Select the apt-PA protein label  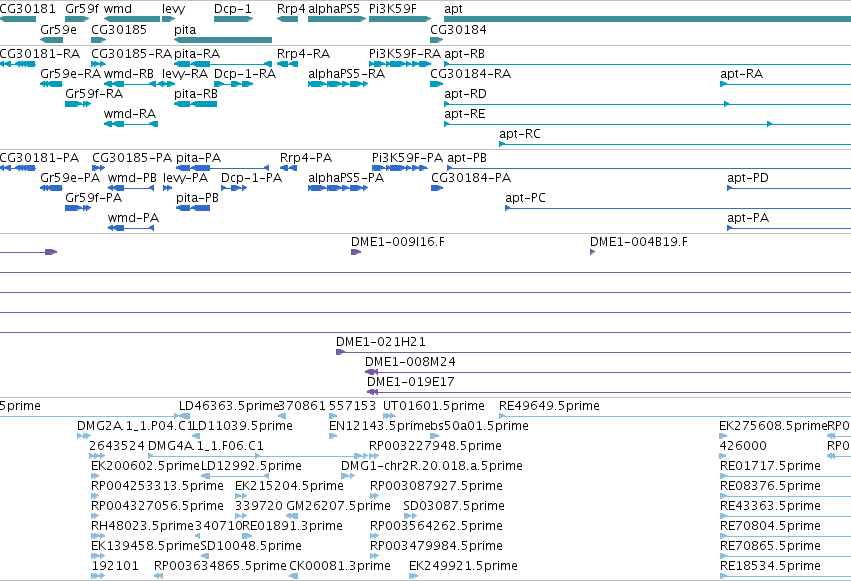point(748,219)
